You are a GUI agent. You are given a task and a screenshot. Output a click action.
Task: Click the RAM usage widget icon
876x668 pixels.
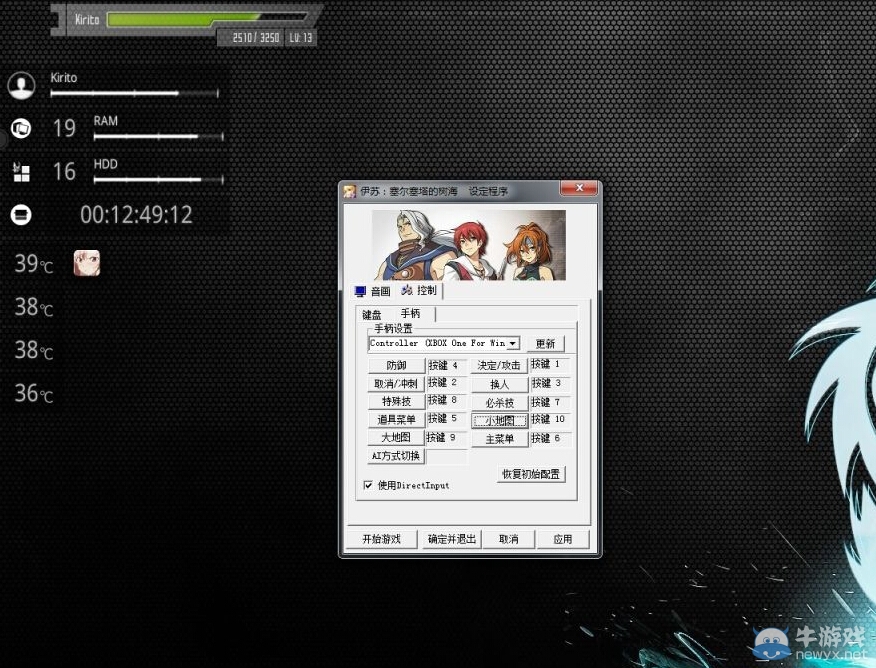click(20, 128)
